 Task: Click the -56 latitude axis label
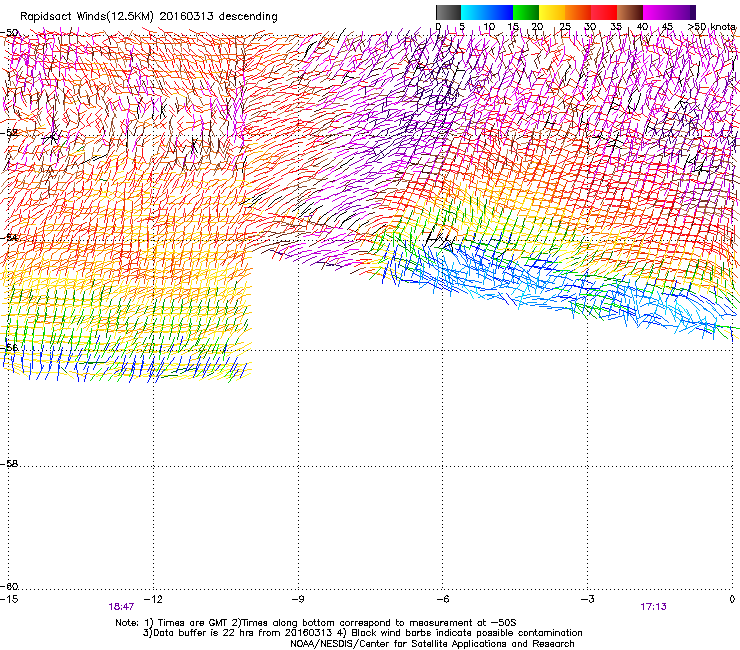coord(9,347)
